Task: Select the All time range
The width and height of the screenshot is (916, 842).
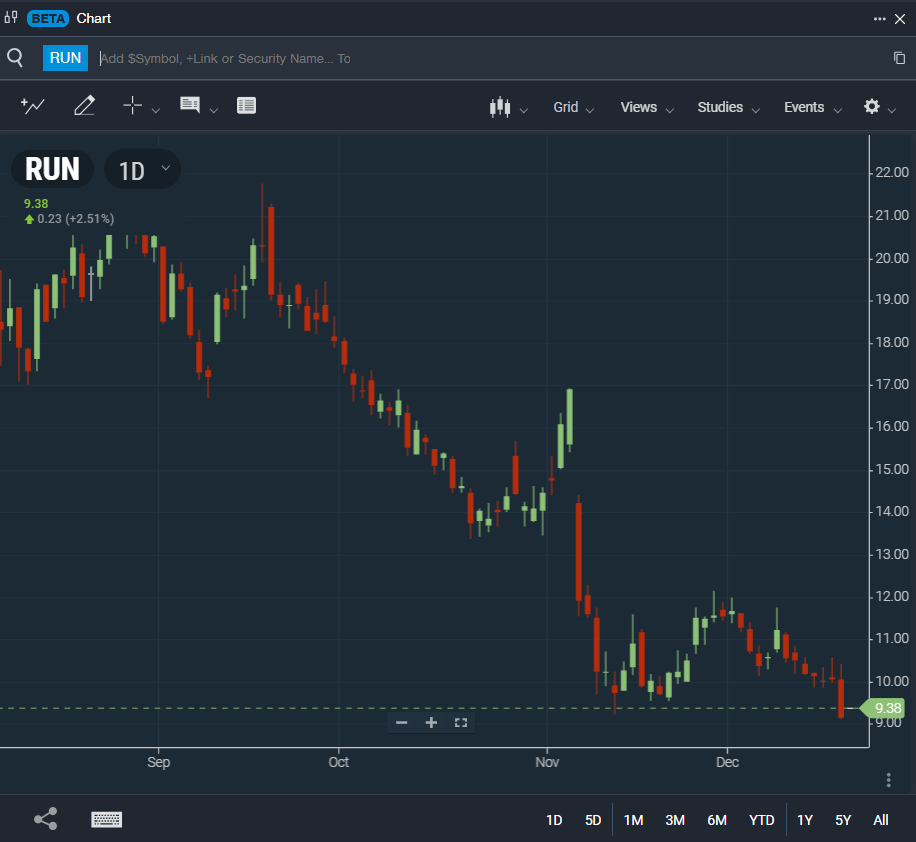Action: pos(881,820)
